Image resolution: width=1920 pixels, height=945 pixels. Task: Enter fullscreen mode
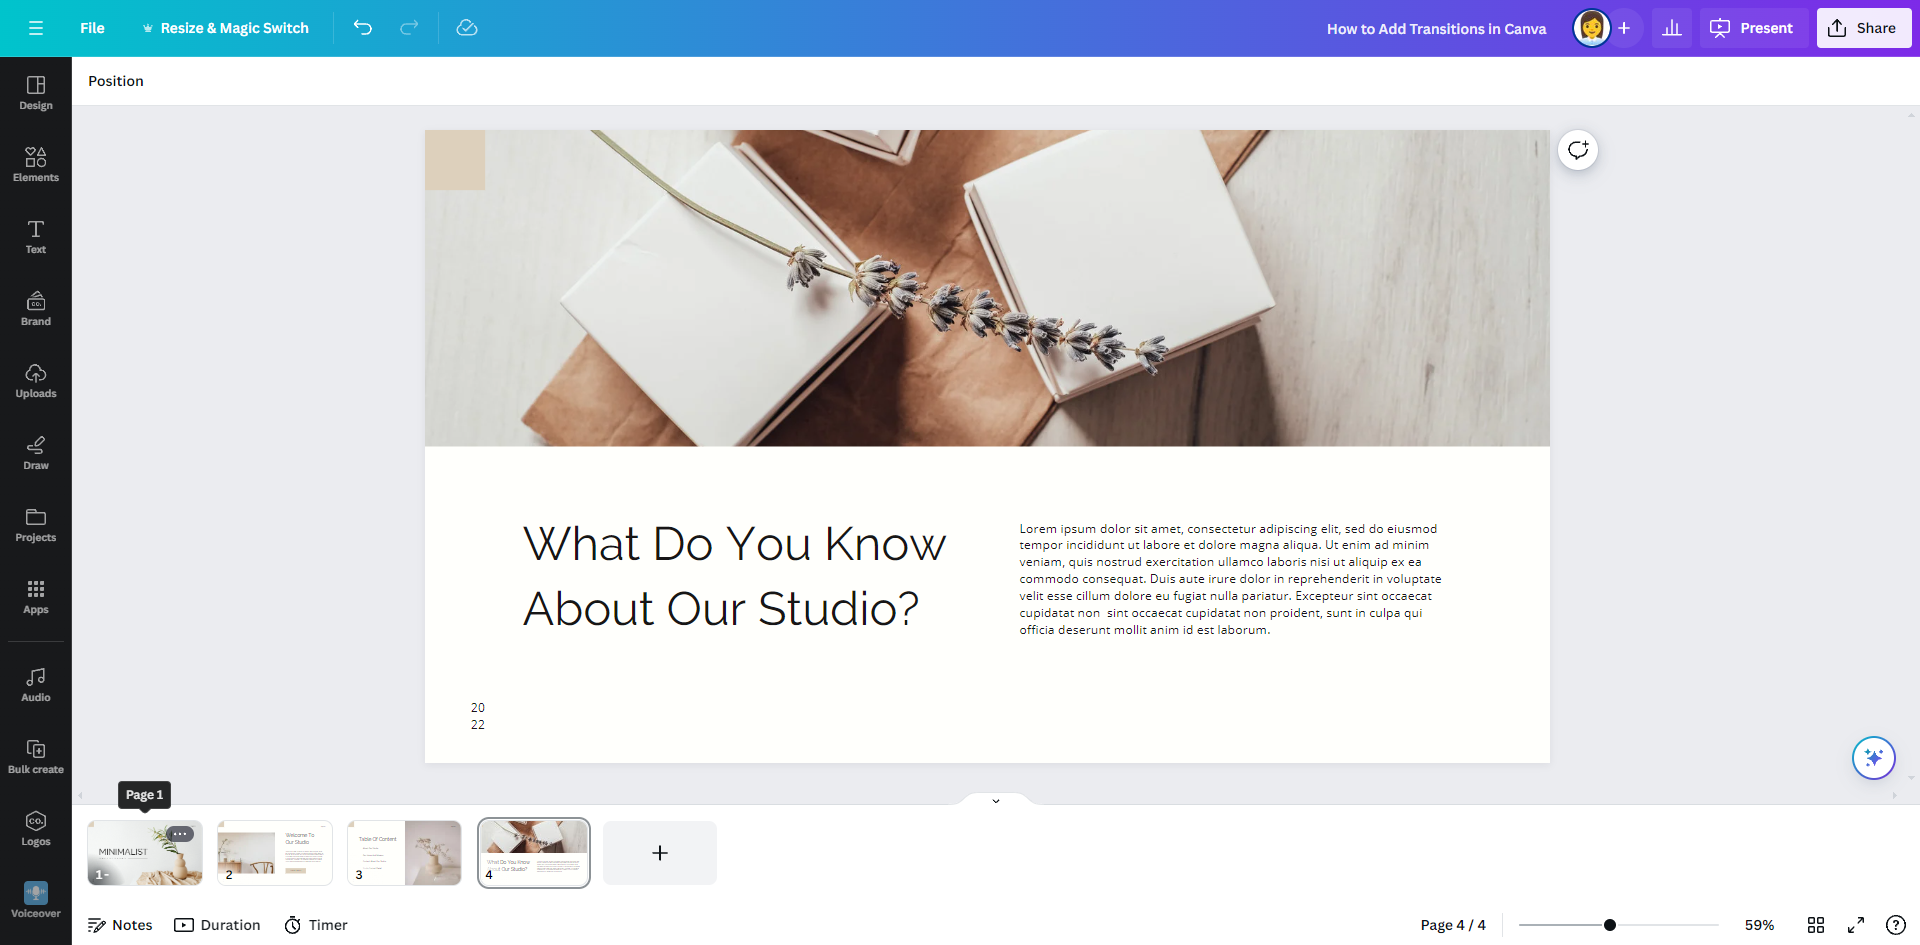click(1856, 925)
